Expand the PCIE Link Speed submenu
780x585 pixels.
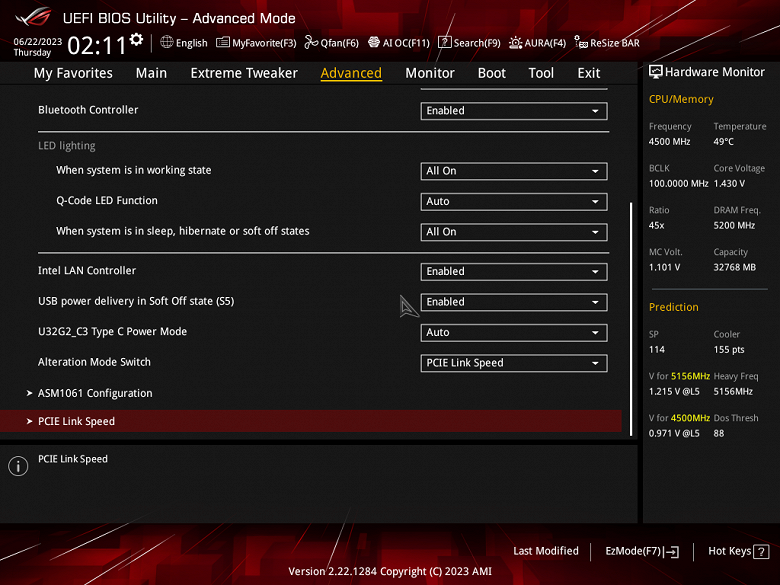311,421
